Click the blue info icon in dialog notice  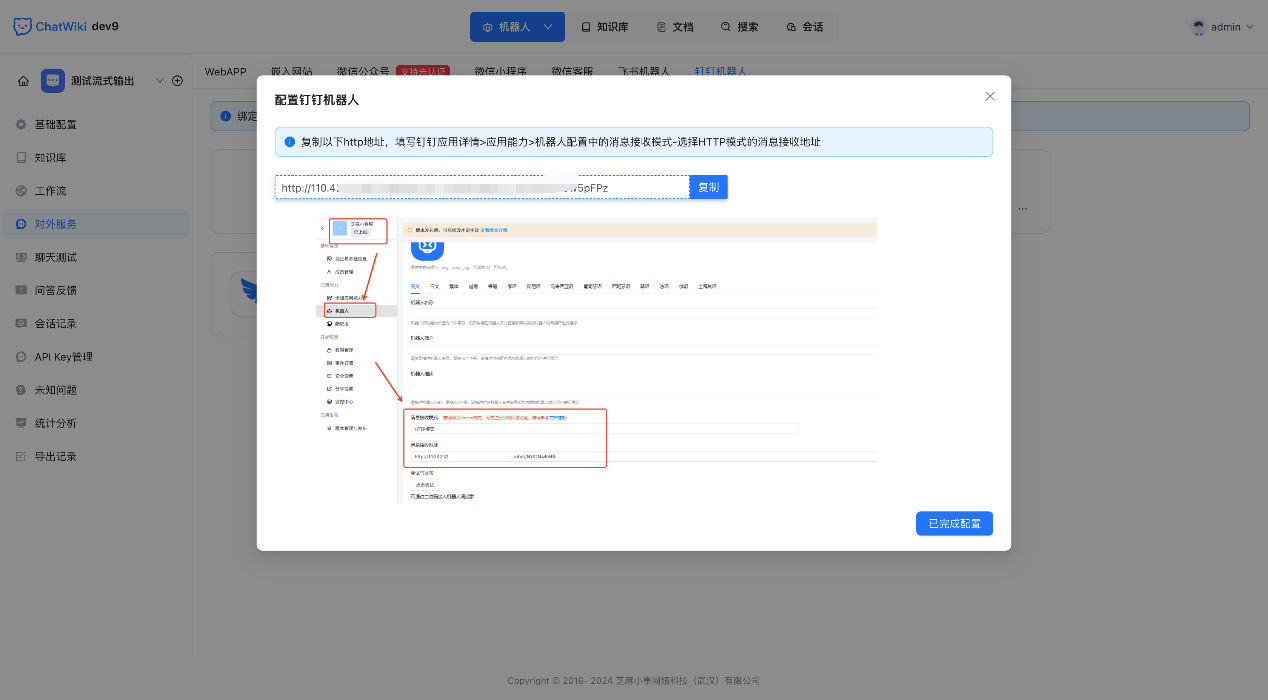pos(290,142)
